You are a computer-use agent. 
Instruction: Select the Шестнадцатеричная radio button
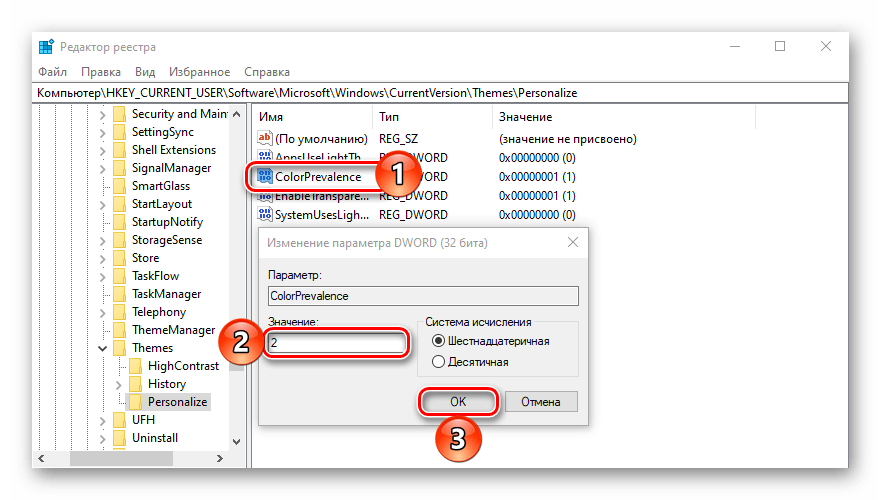pyautogui.click(x=436, y=341)
